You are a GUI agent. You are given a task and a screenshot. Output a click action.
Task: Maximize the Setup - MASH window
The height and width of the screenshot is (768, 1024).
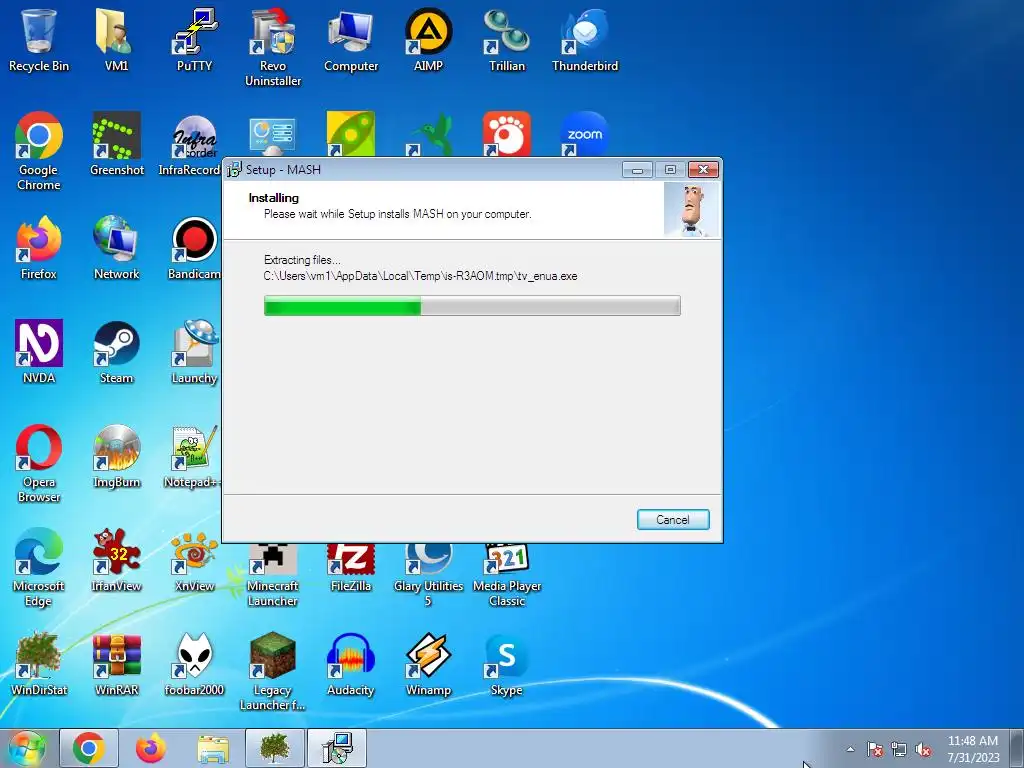670,170
